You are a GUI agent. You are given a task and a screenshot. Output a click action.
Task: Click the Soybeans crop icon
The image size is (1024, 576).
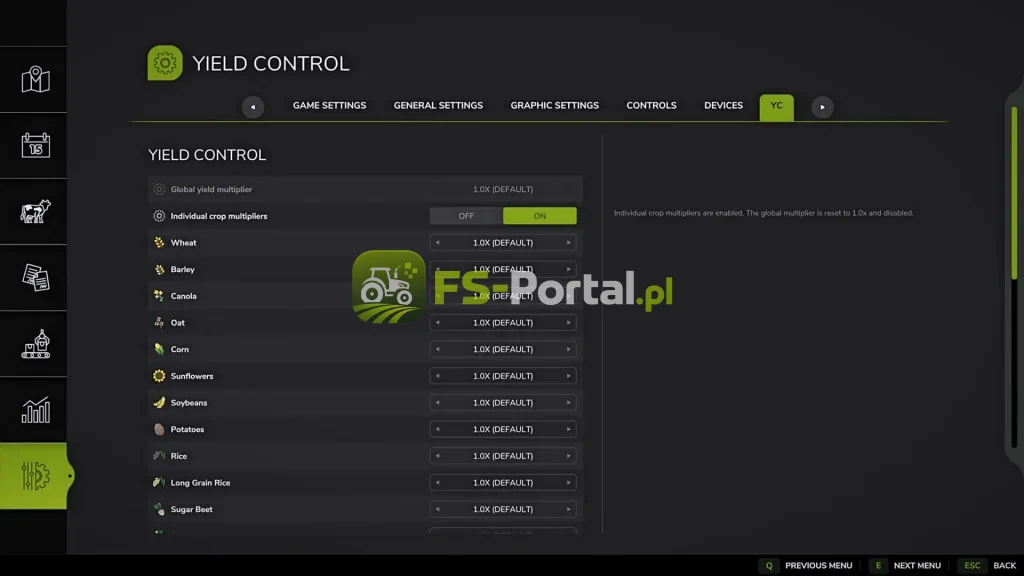click(x=159, y=403)
